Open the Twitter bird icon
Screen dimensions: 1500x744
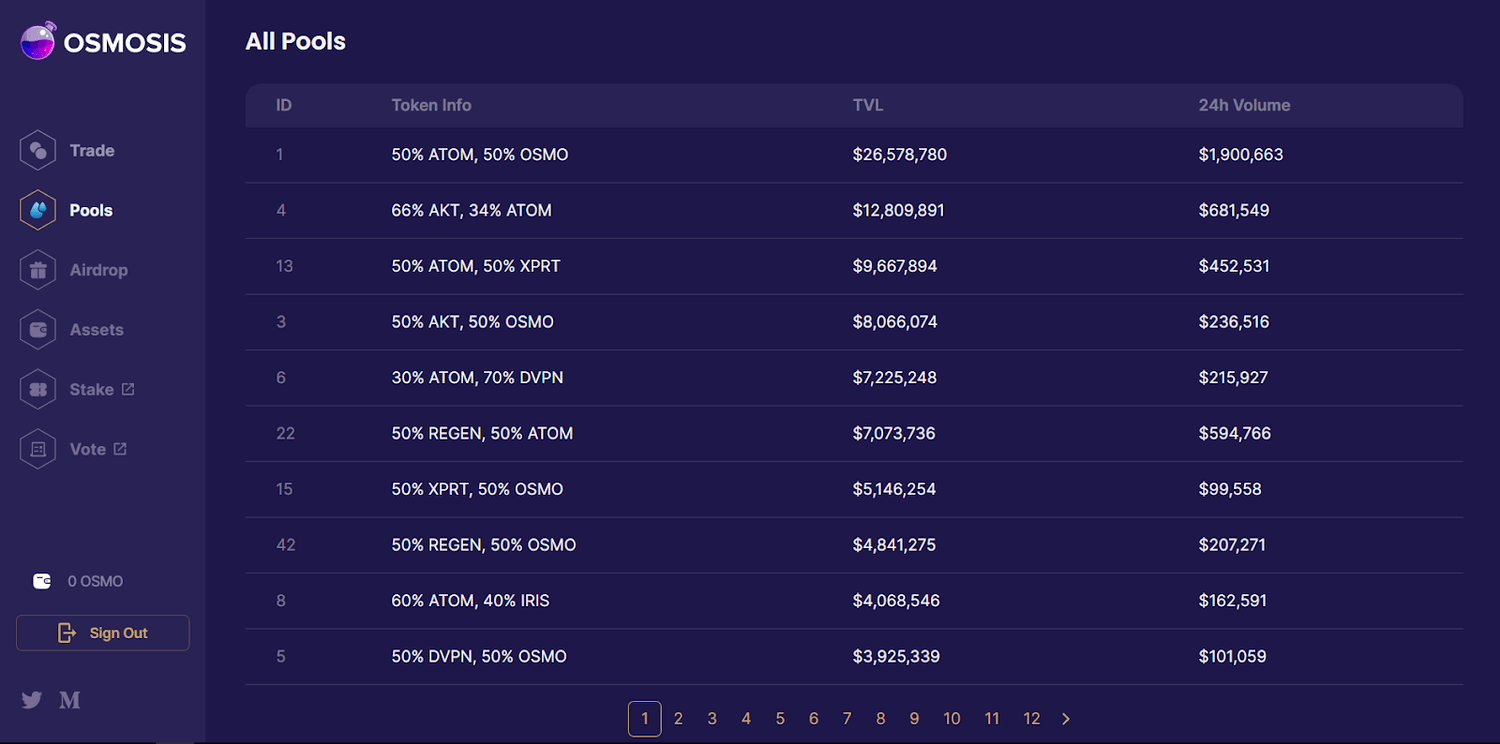point(32,700)
